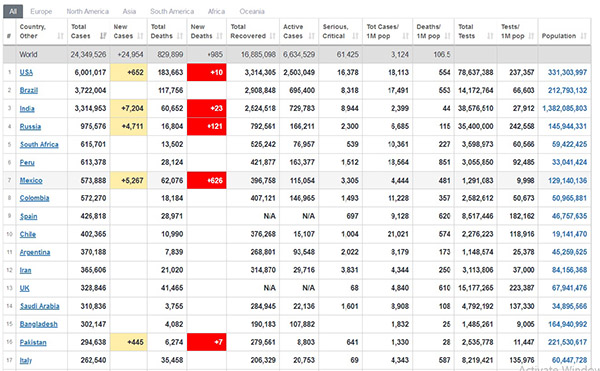Sort by Total Recovered column arrows
Viewport: 600px width, 371px height.
tap(273, 36)
